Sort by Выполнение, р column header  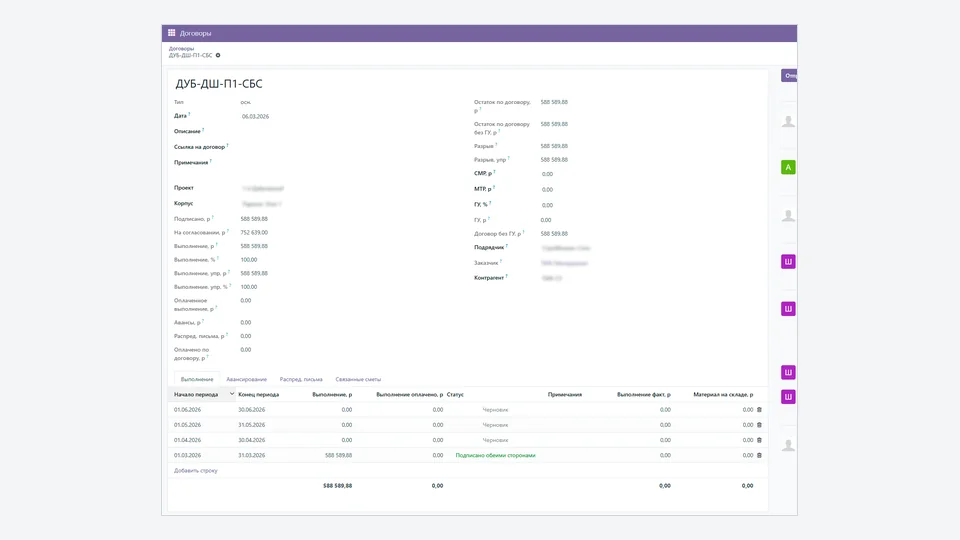point(332,394)
